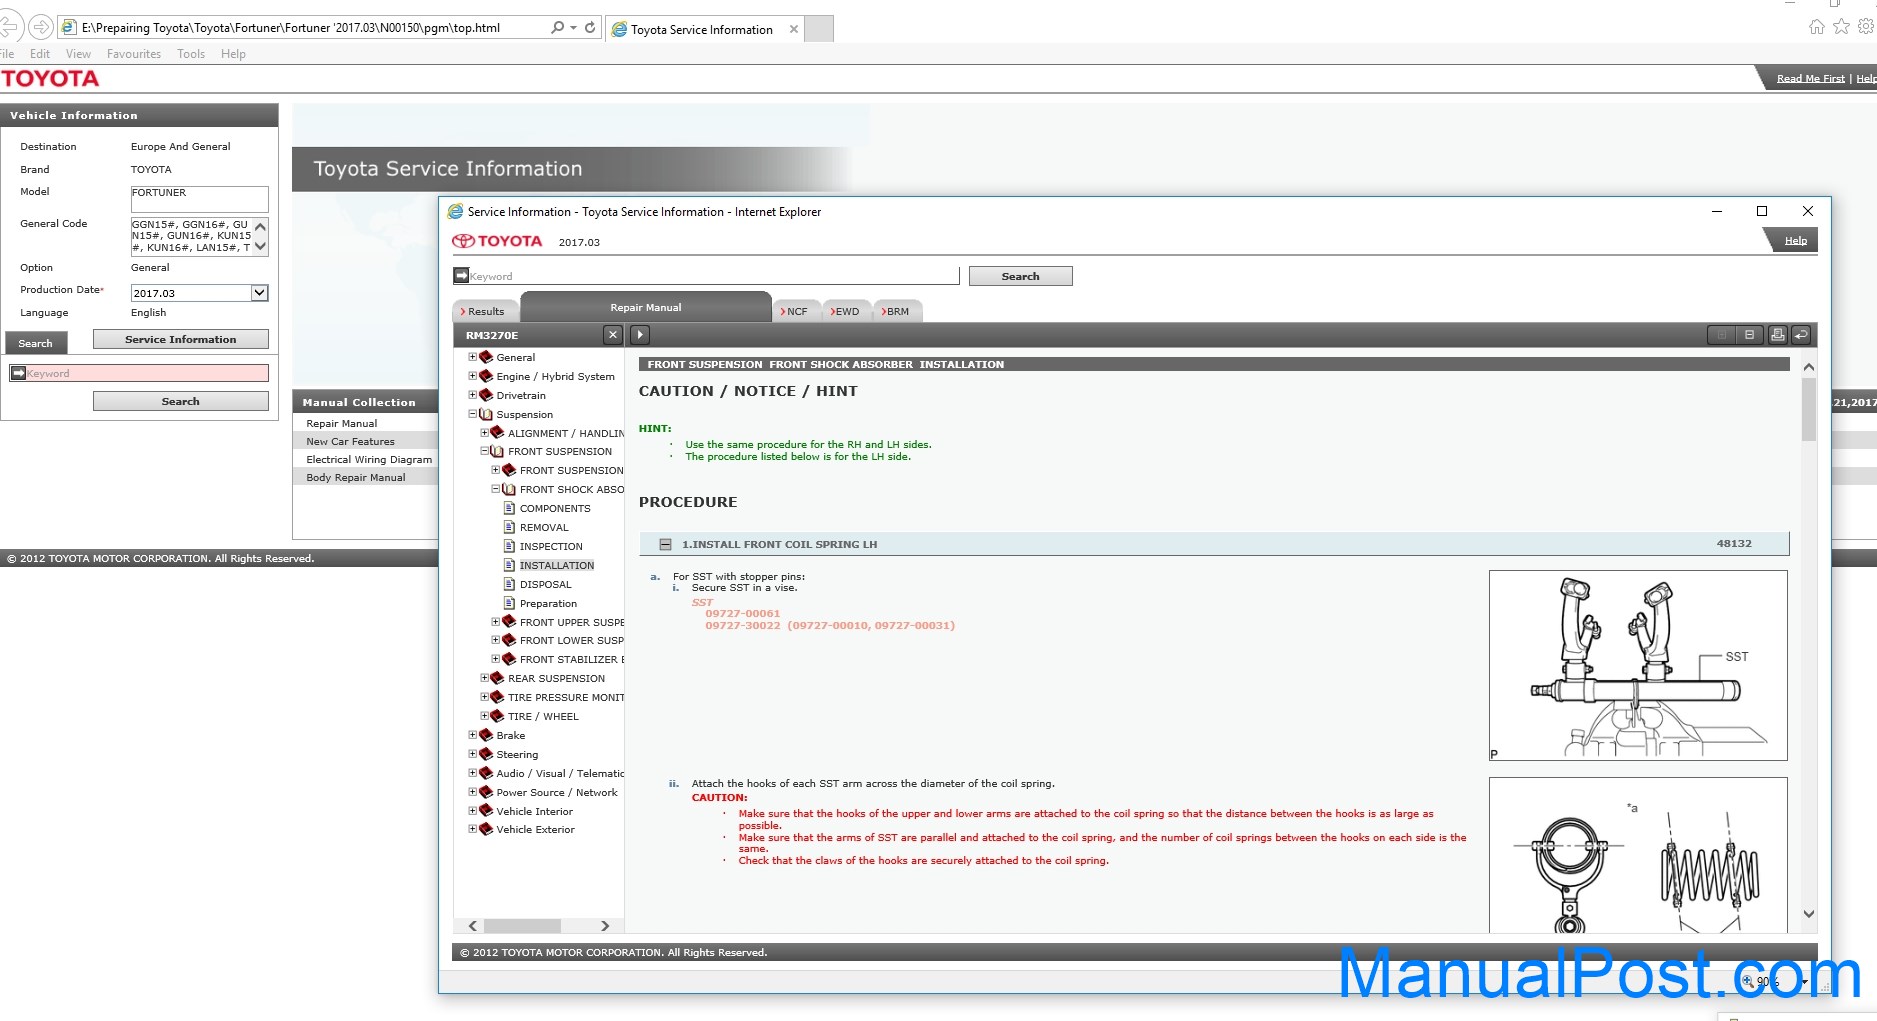This screenshot has width=1877, height=1021.
Task: Open the browser Tools gear icon
Action: click(1865, 27)
